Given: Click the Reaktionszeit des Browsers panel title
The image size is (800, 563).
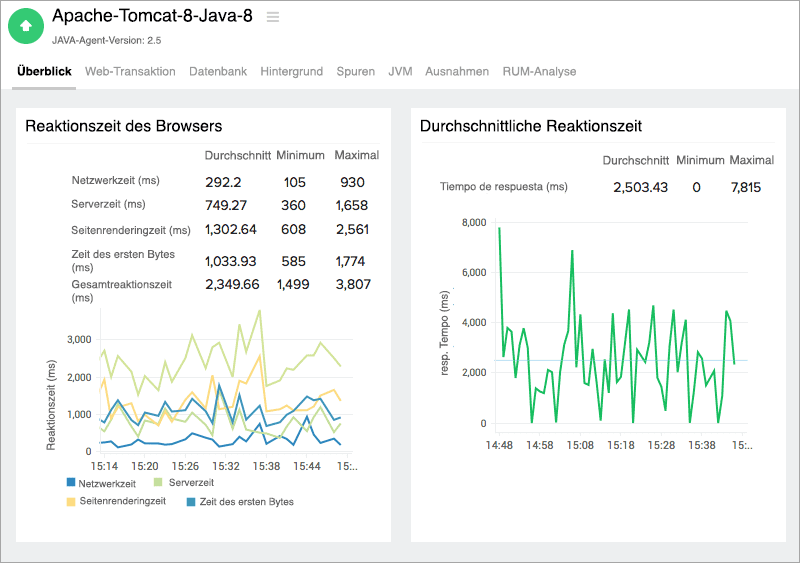Looking at the screenshot, I should 123,126.
